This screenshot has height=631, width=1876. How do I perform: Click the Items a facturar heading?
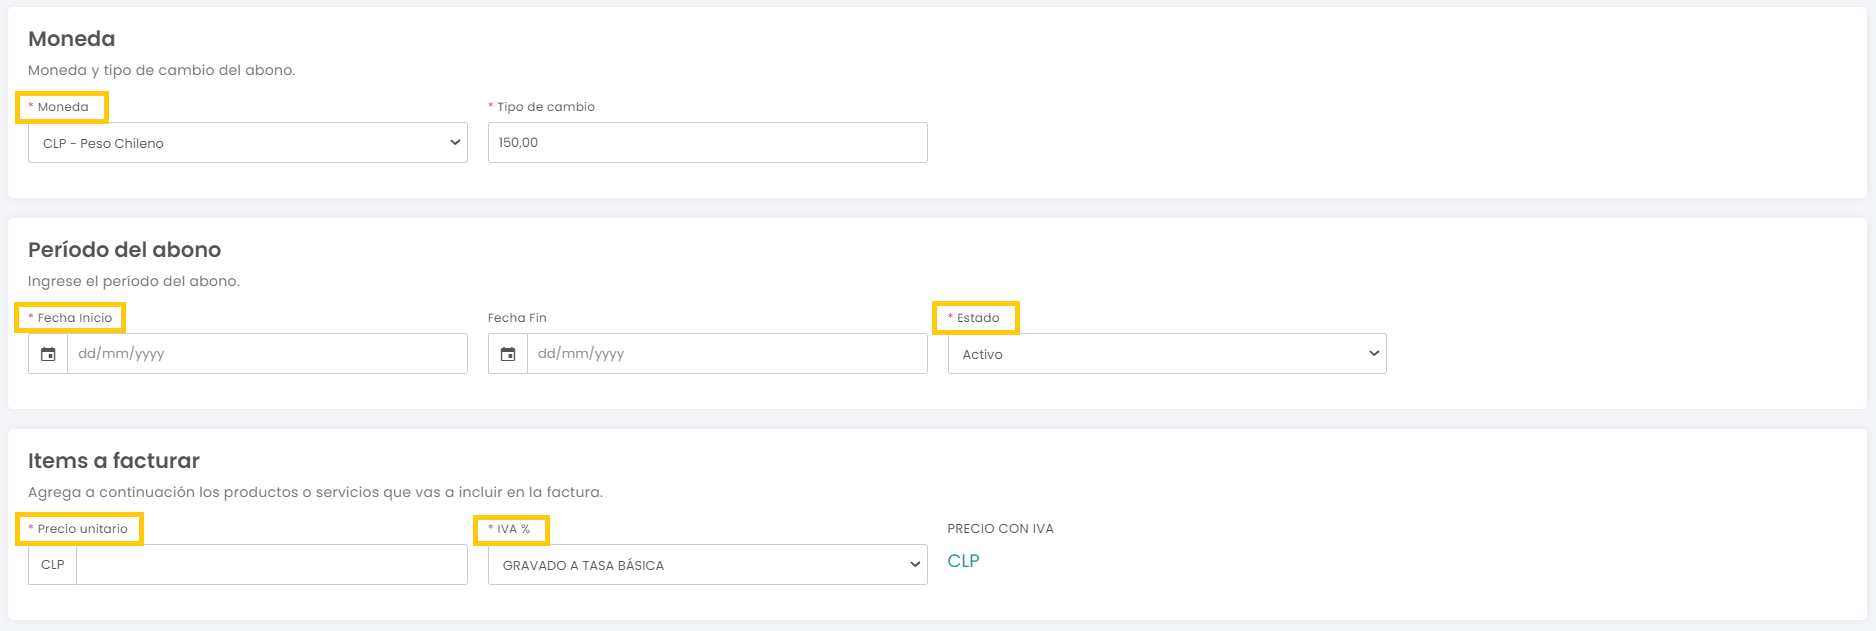coord(114,461)
